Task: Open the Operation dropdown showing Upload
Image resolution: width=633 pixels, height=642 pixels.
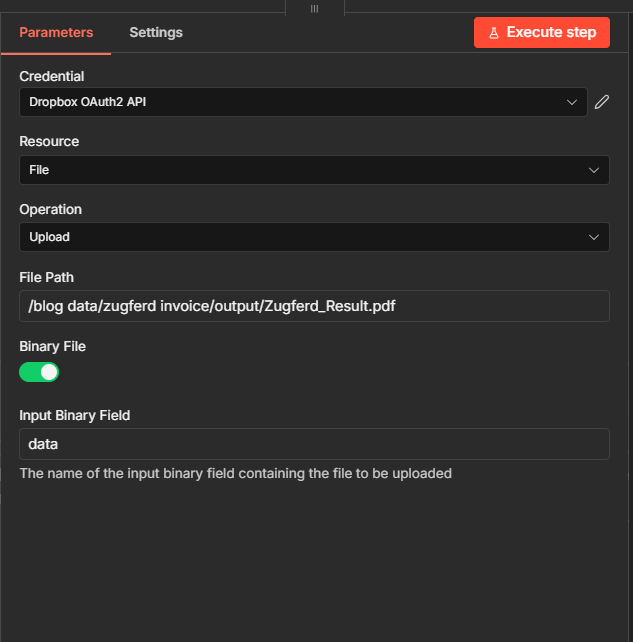Action: click(x=300, y=237)
